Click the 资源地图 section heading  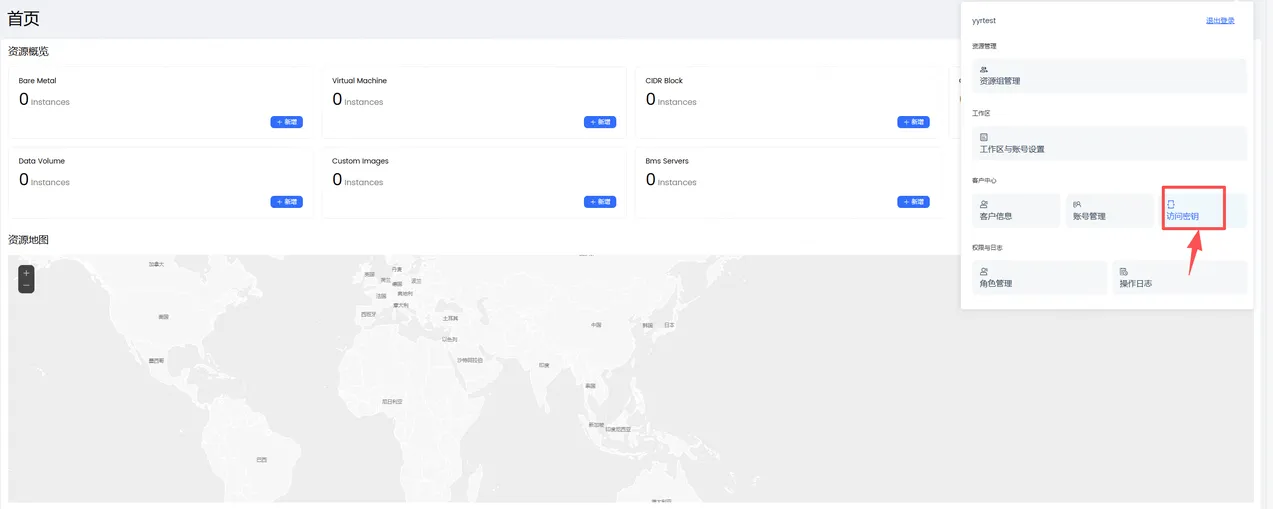click(28, 240)
